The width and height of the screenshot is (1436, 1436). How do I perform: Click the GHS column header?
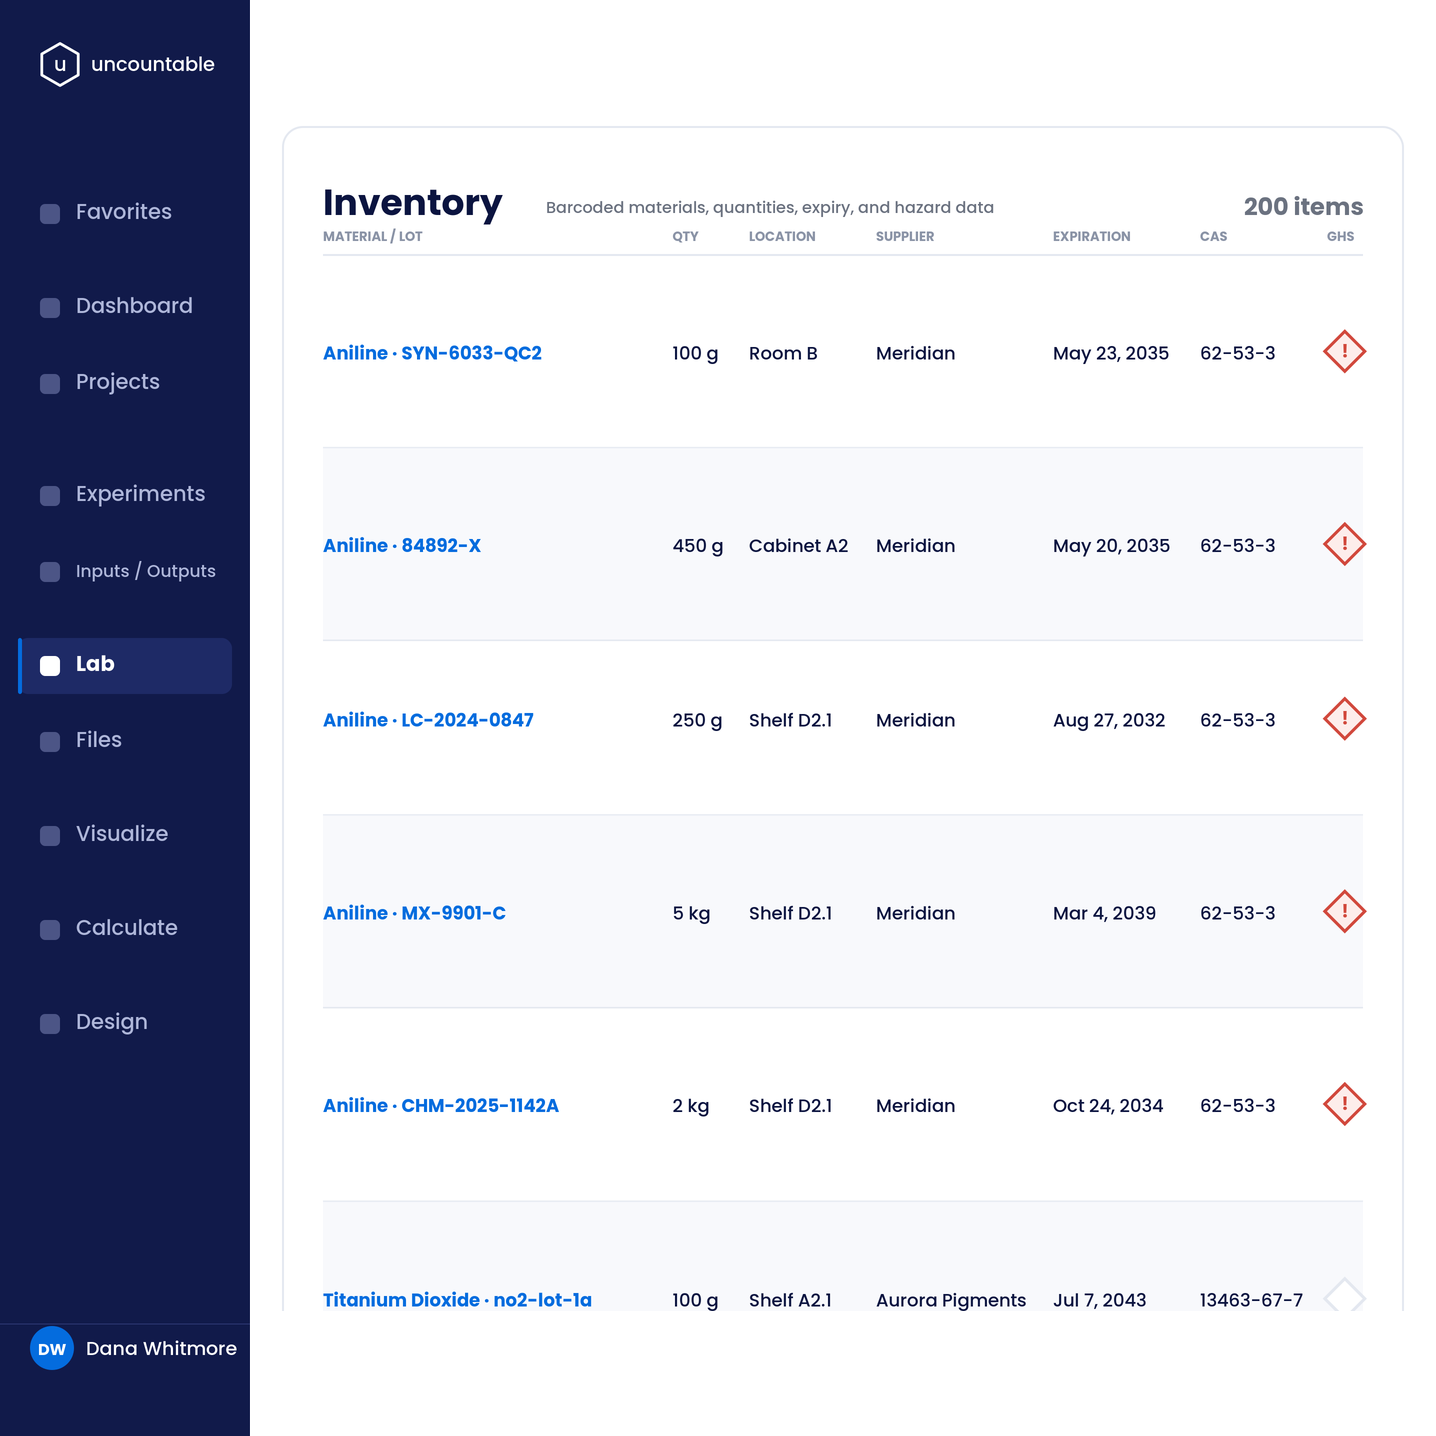tap(1340, 237)
